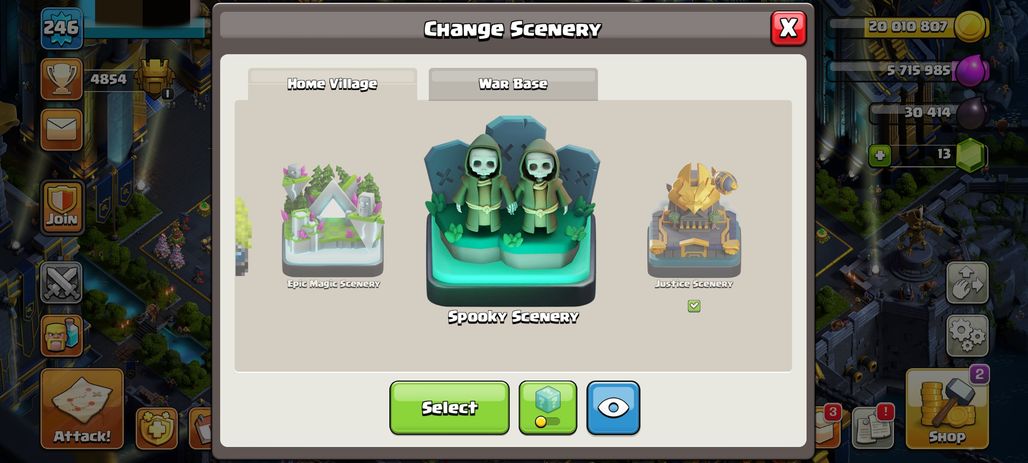Close the Change Scenery dialog

(788, 28)
